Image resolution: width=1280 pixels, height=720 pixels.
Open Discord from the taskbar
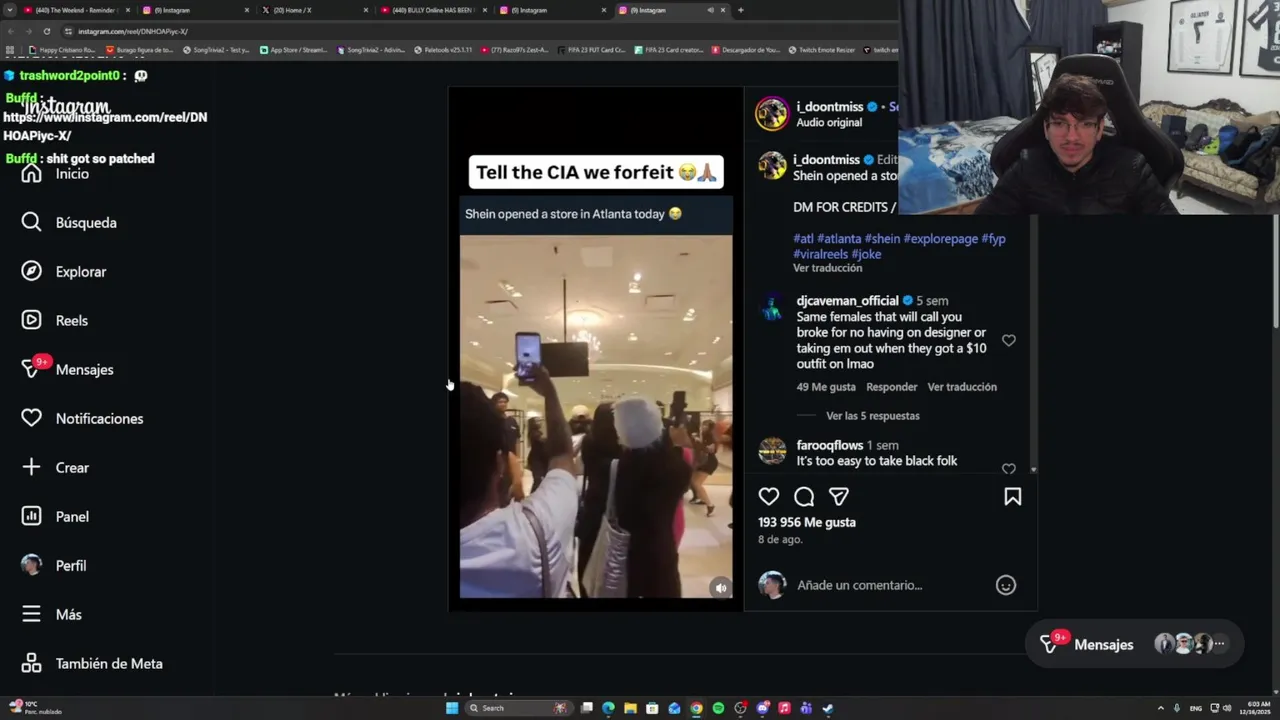(762, 708)
